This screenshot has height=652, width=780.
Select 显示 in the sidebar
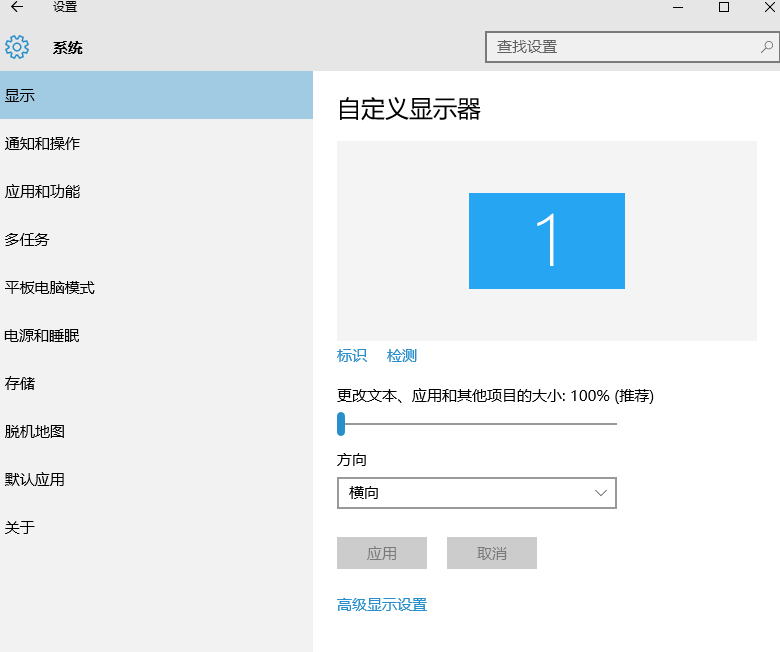click(20, 96)
